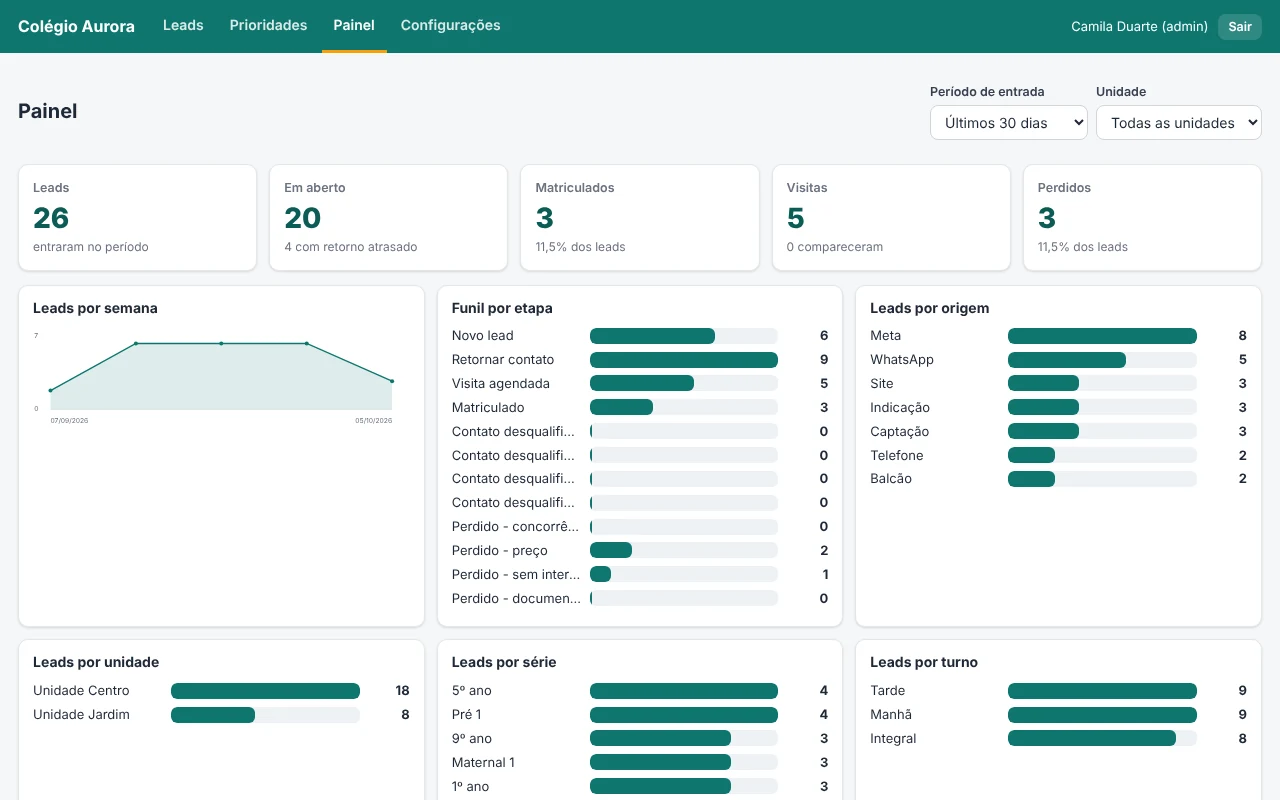Screen dimensions: 1280x800
Task: Click the Em aberto 20 summary card
Action: tap(389, 218)
